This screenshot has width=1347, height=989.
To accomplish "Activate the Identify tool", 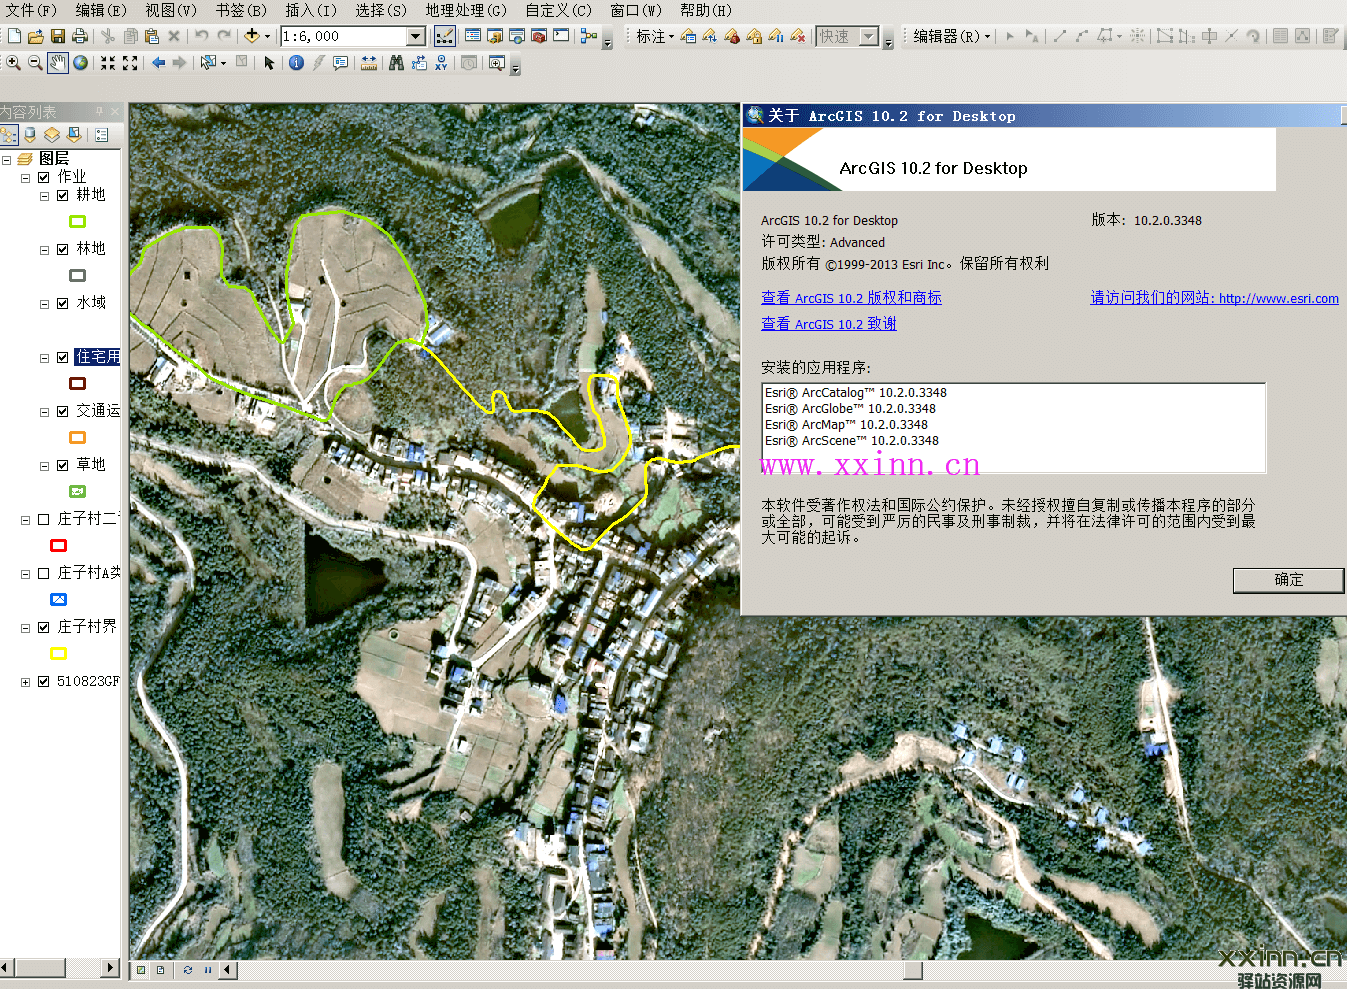I will 296,63.
